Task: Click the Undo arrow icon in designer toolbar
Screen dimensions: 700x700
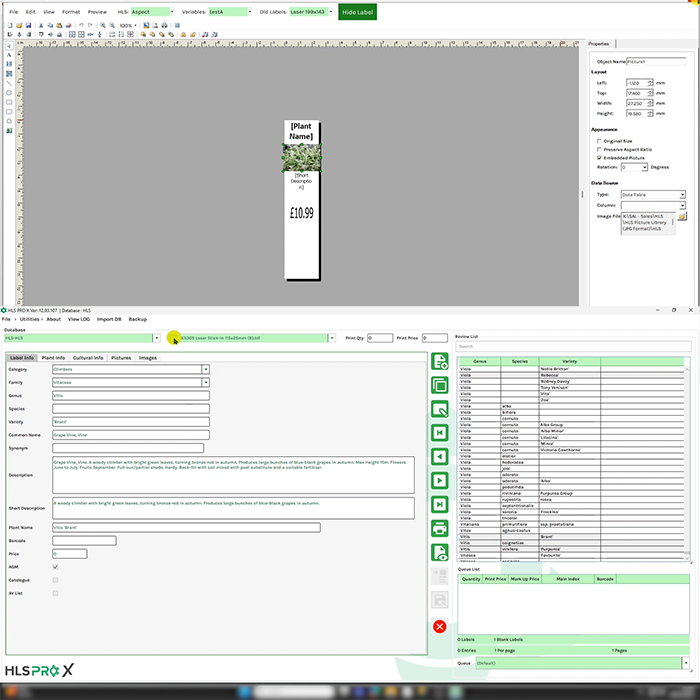Action: pos(81,25)
